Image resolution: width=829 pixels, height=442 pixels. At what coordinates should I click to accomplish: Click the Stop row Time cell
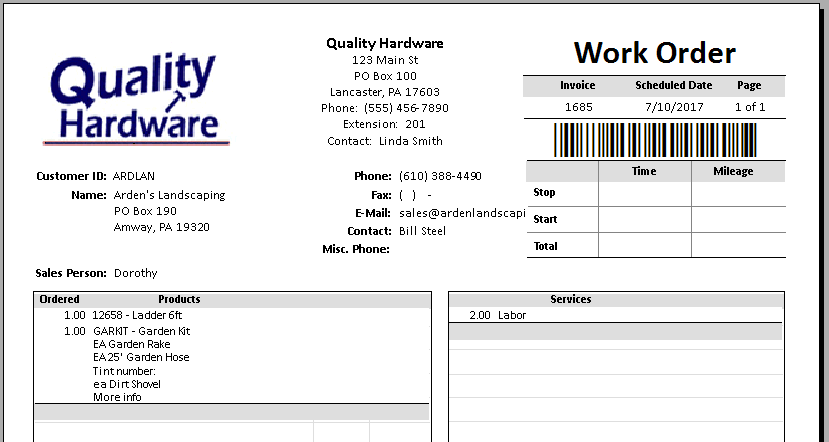click(x=644, y=193)
